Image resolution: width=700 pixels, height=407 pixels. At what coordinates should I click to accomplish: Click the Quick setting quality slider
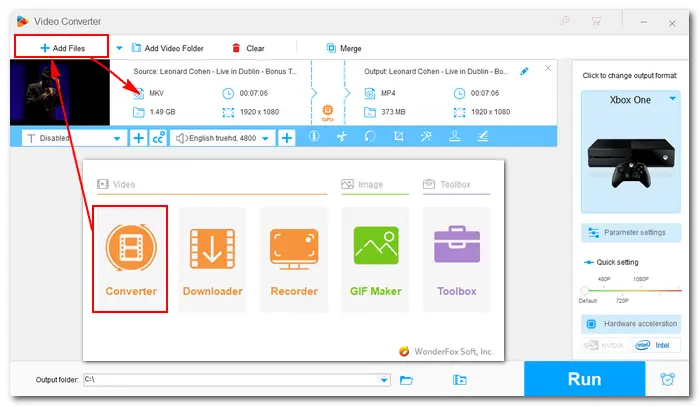(631, 291)
